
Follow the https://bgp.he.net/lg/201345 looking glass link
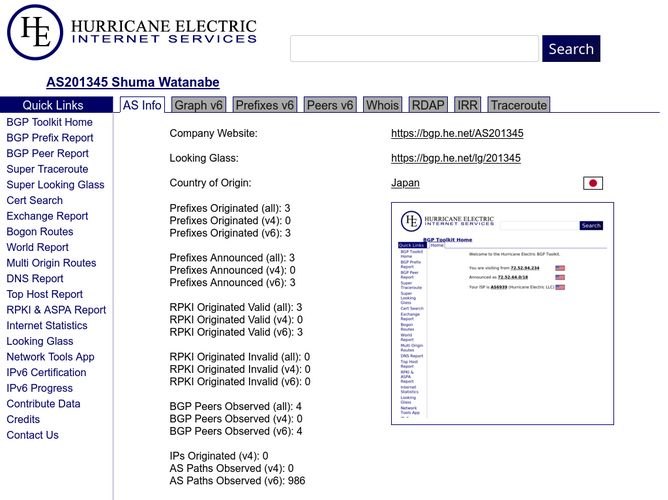[x=456, y=158]
